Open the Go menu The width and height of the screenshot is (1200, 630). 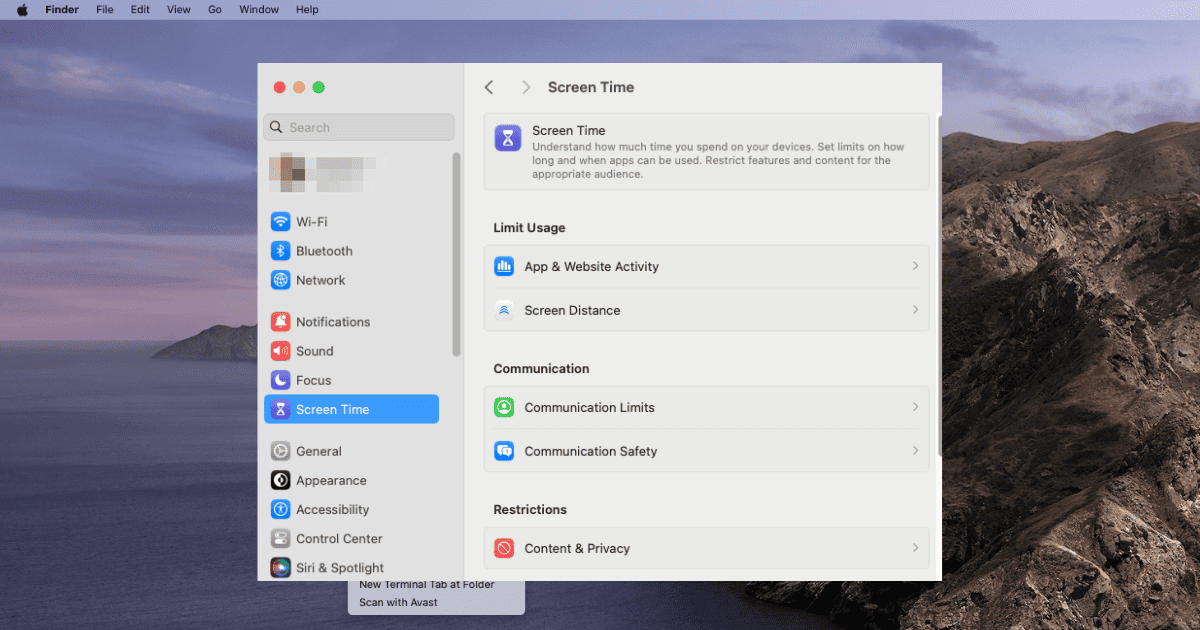[215, 9]
